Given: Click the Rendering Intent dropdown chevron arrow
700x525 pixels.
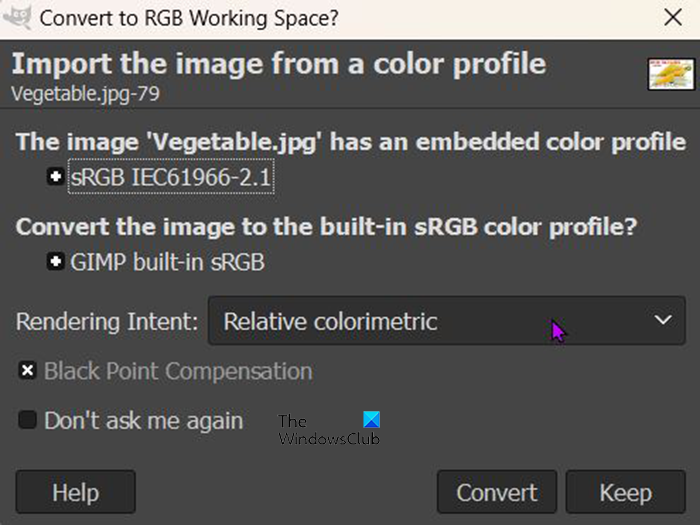Looking at the screenshot, I should point(662,321).
